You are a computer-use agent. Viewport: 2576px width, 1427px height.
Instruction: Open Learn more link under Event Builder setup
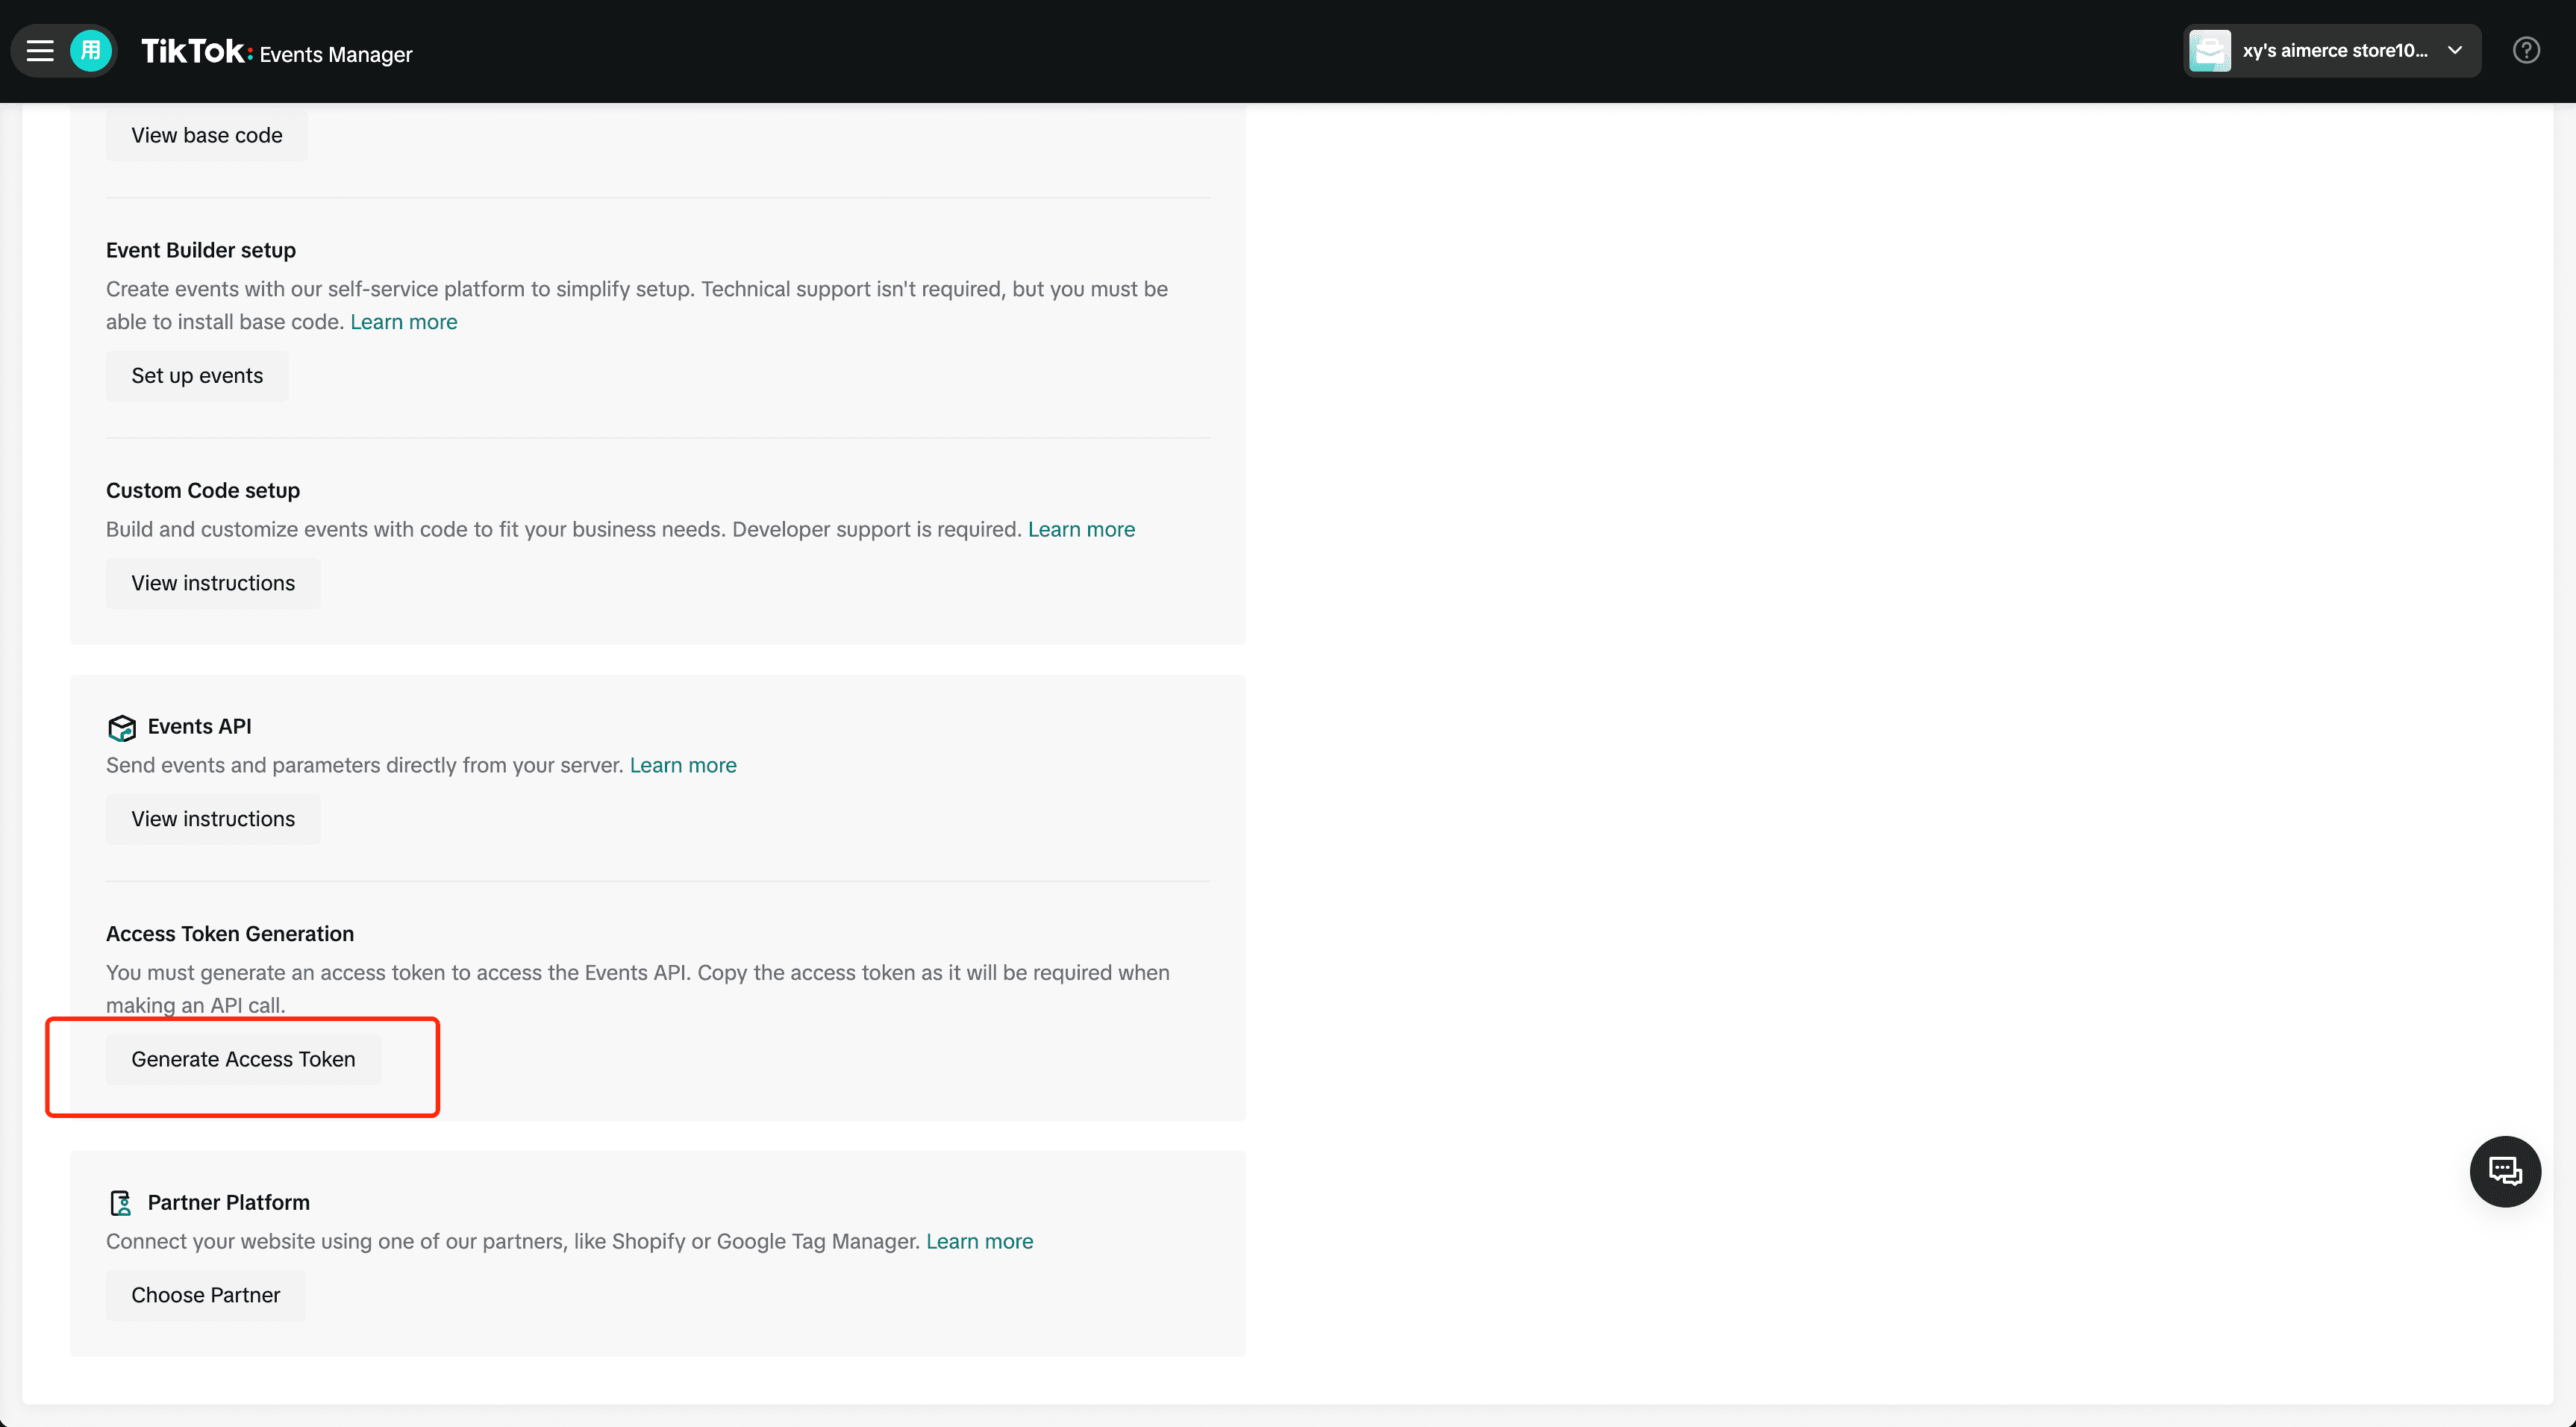click(404, 322)
